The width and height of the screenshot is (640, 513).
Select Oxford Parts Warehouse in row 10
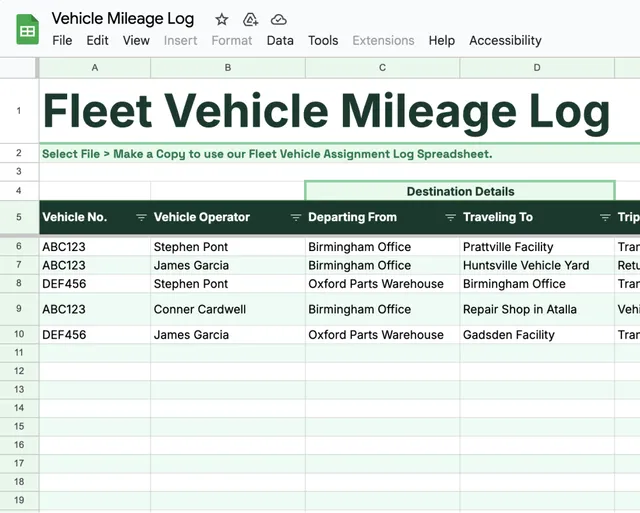tap(382, 335)
